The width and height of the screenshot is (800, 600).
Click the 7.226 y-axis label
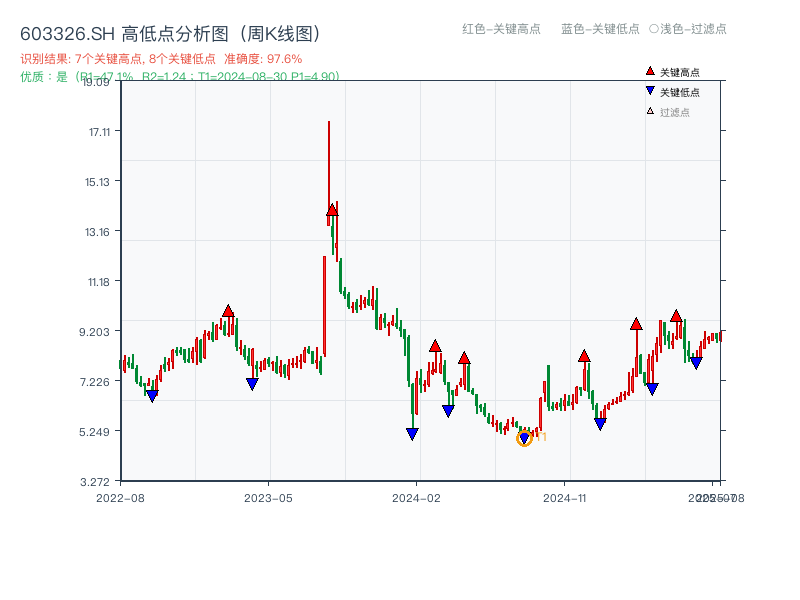click(x=94, y=382)
